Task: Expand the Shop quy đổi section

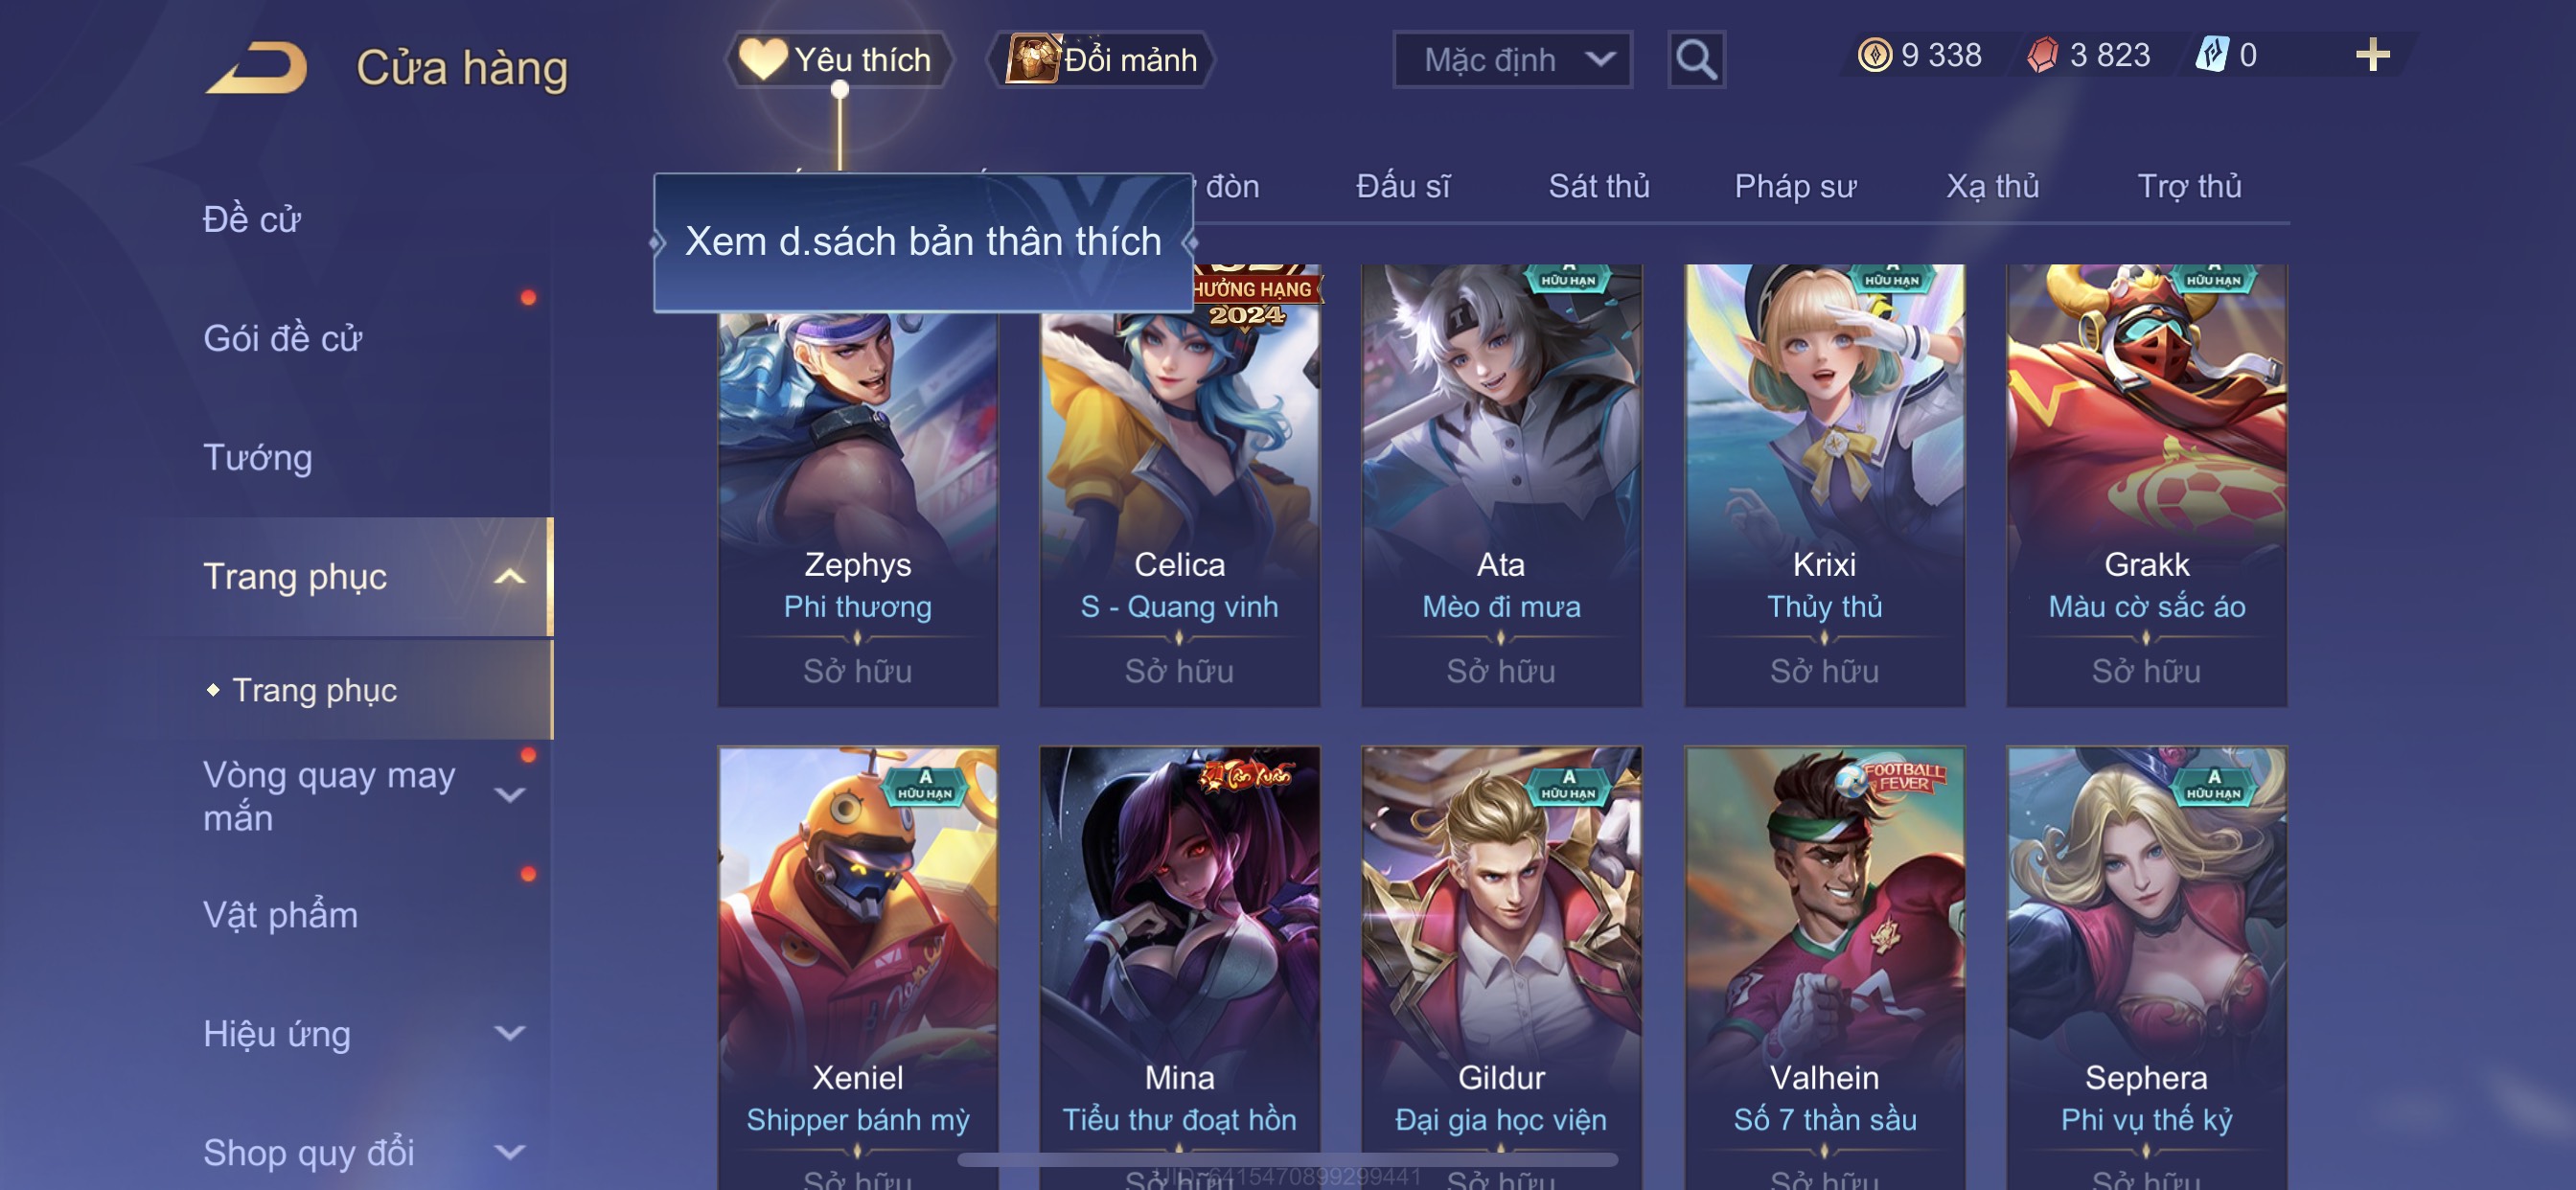Action: click(x=509, y=1152)
